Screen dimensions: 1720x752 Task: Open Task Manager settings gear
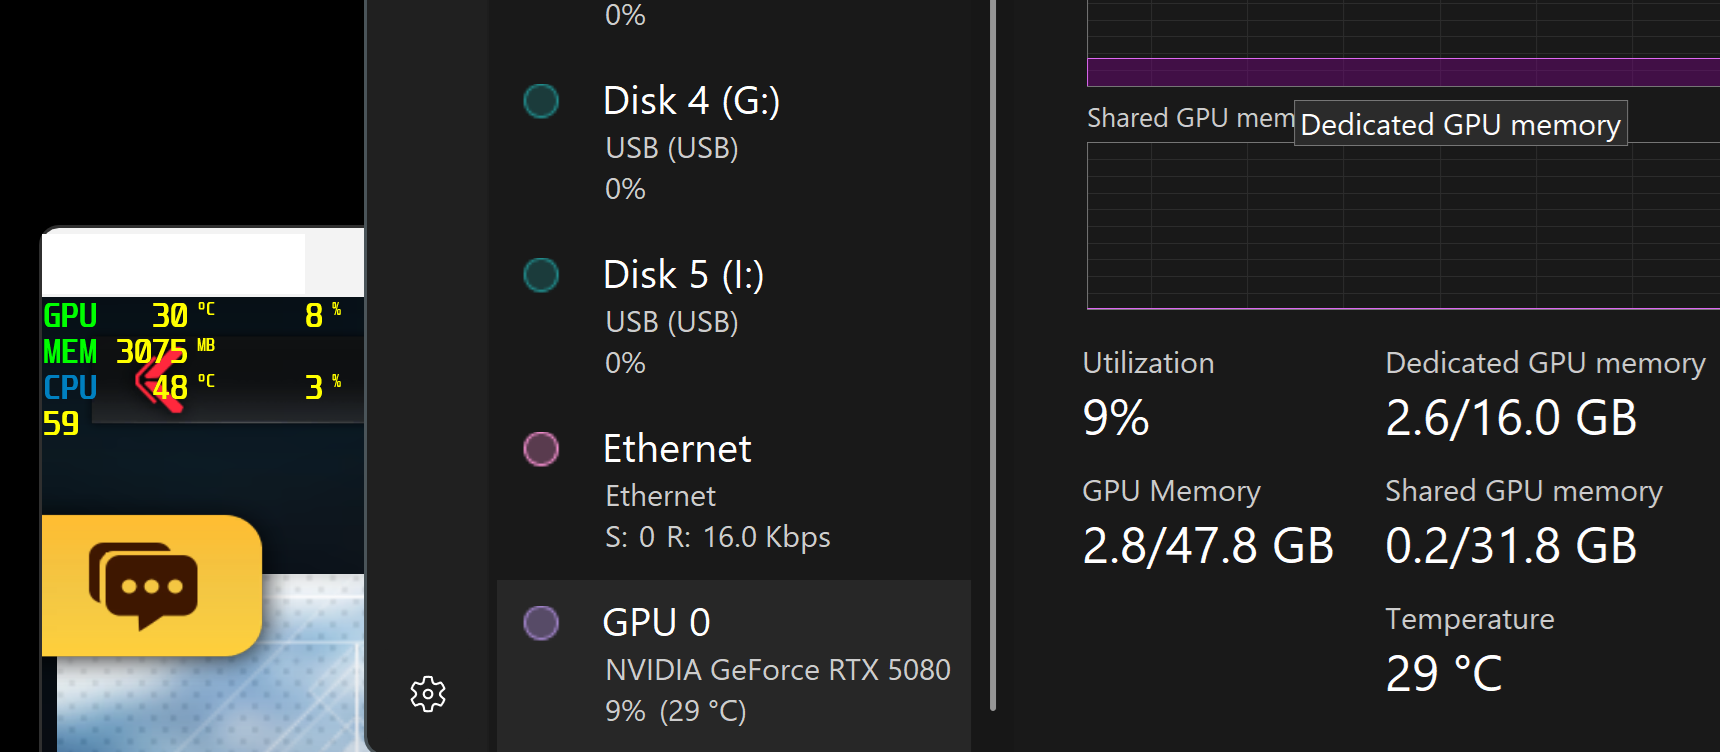[428, 693]
